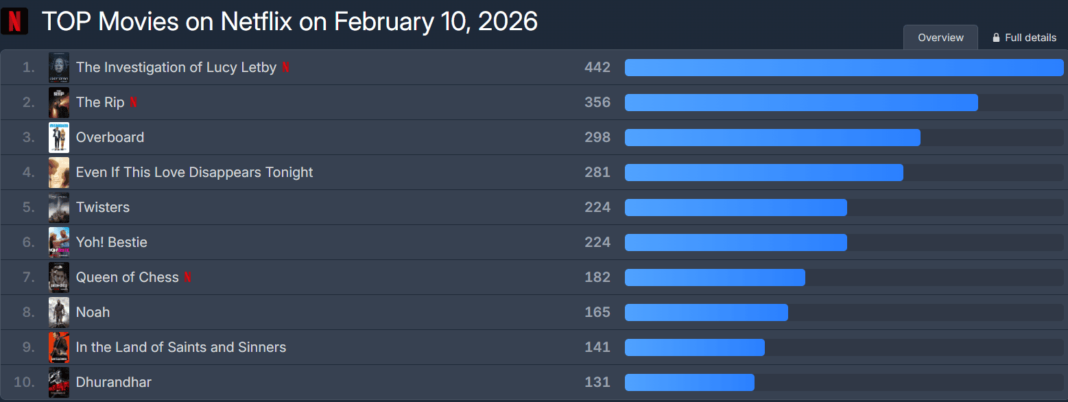Click the 442 points value

[597, 68]
